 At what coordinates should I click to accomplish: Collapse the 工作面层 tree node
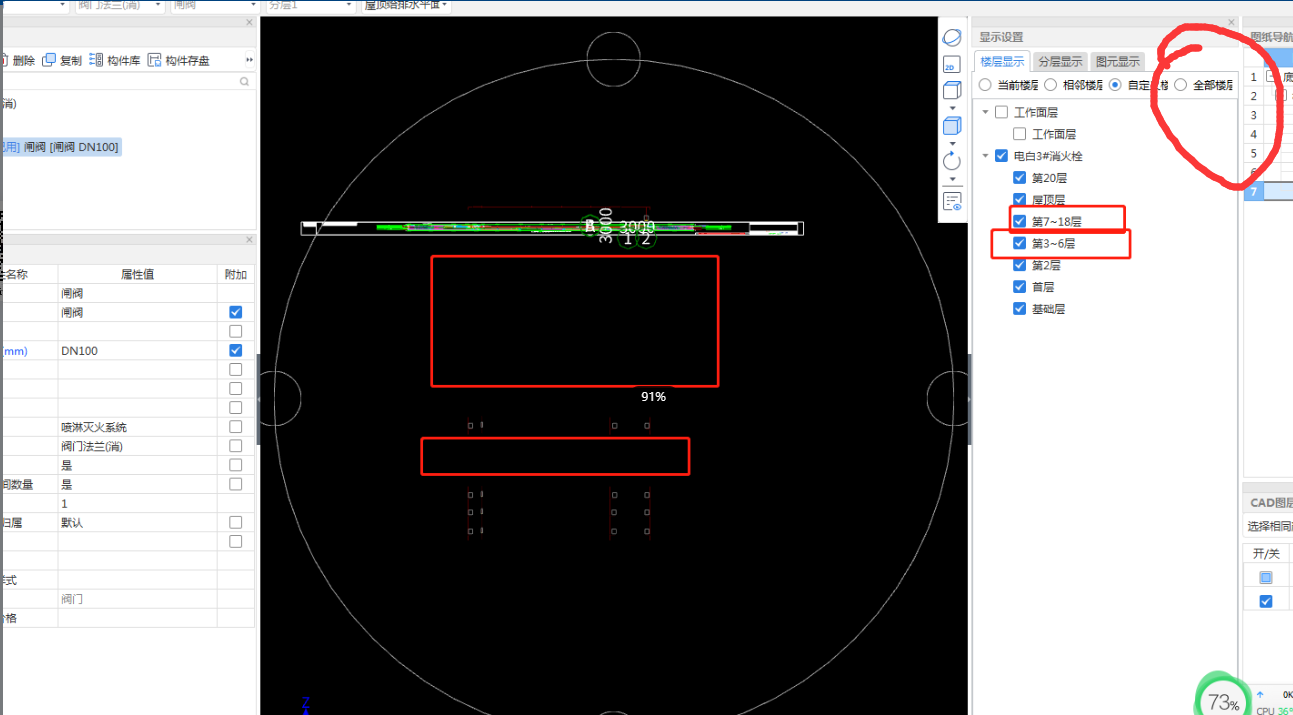[986, 112]
